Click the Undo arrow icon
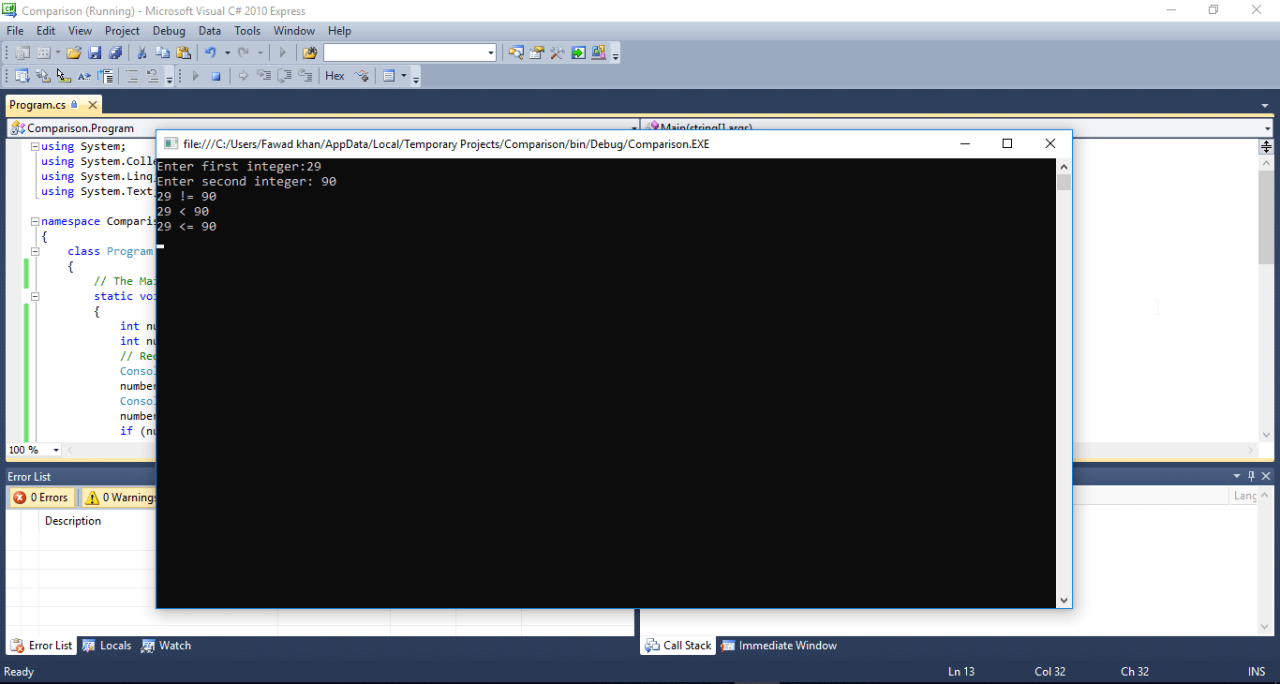This screenshot has height=684, width=1280. pos(210,52)
